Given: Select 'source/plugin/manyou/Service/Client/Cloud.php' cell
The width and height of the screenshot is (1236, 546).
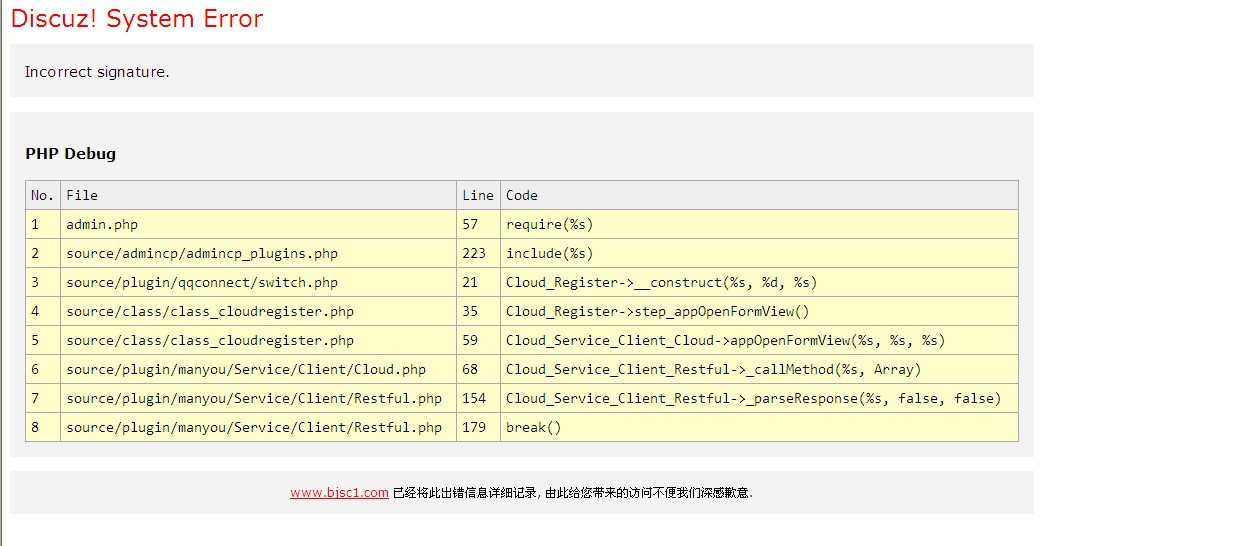Looking at the screenshot, I should (x=258, y=369).
